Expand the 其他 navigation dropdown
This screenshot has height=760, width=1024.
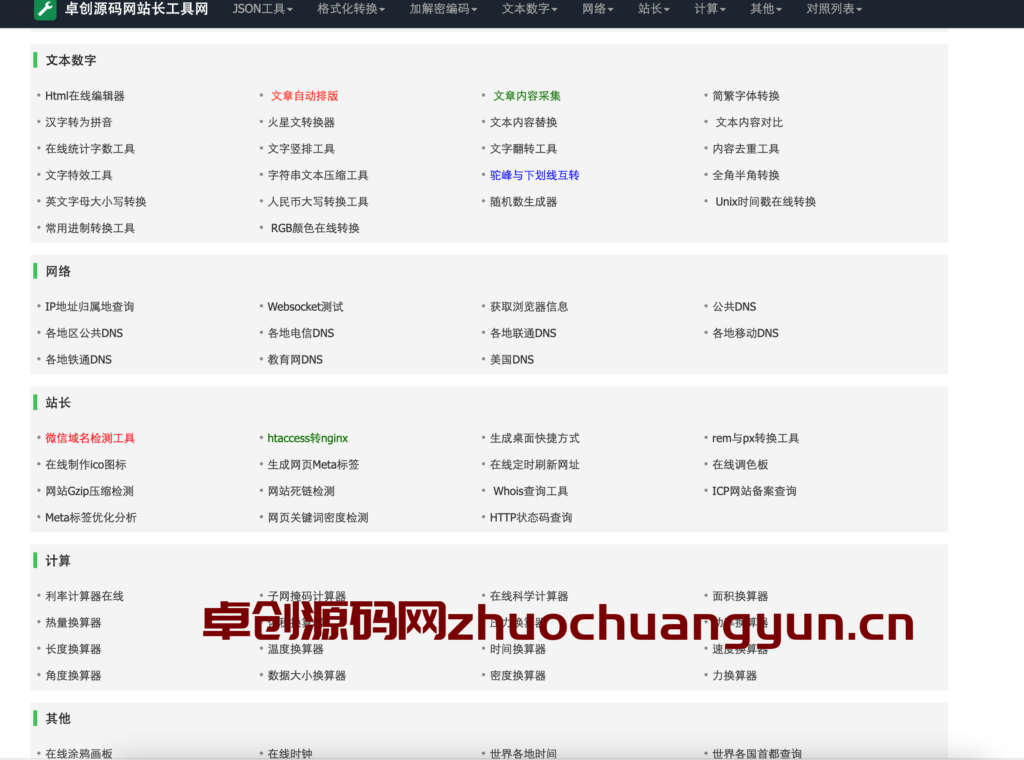coord(766,9)
